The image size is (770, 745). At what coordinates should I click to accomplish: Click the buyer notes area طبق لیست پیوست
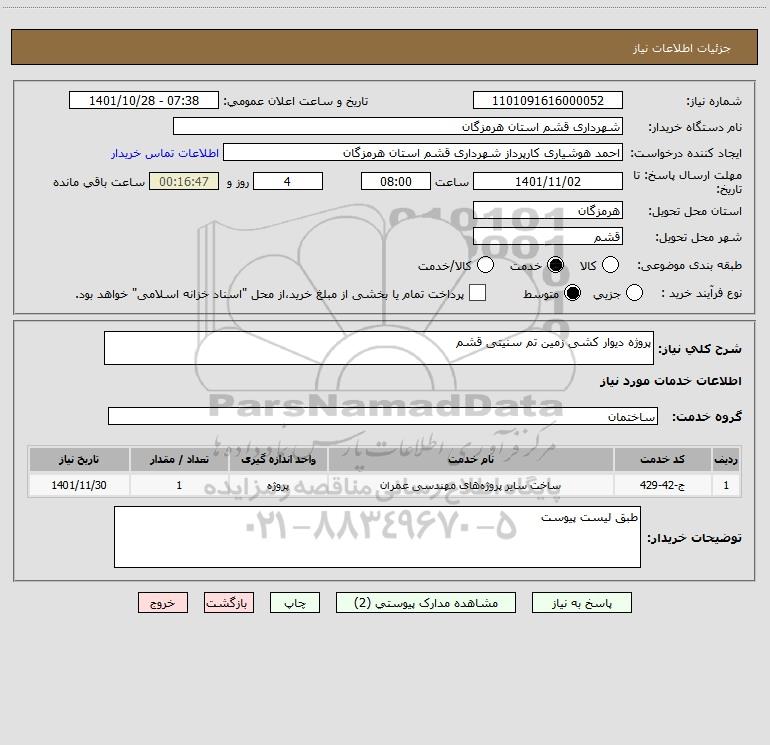coord(377,537)
